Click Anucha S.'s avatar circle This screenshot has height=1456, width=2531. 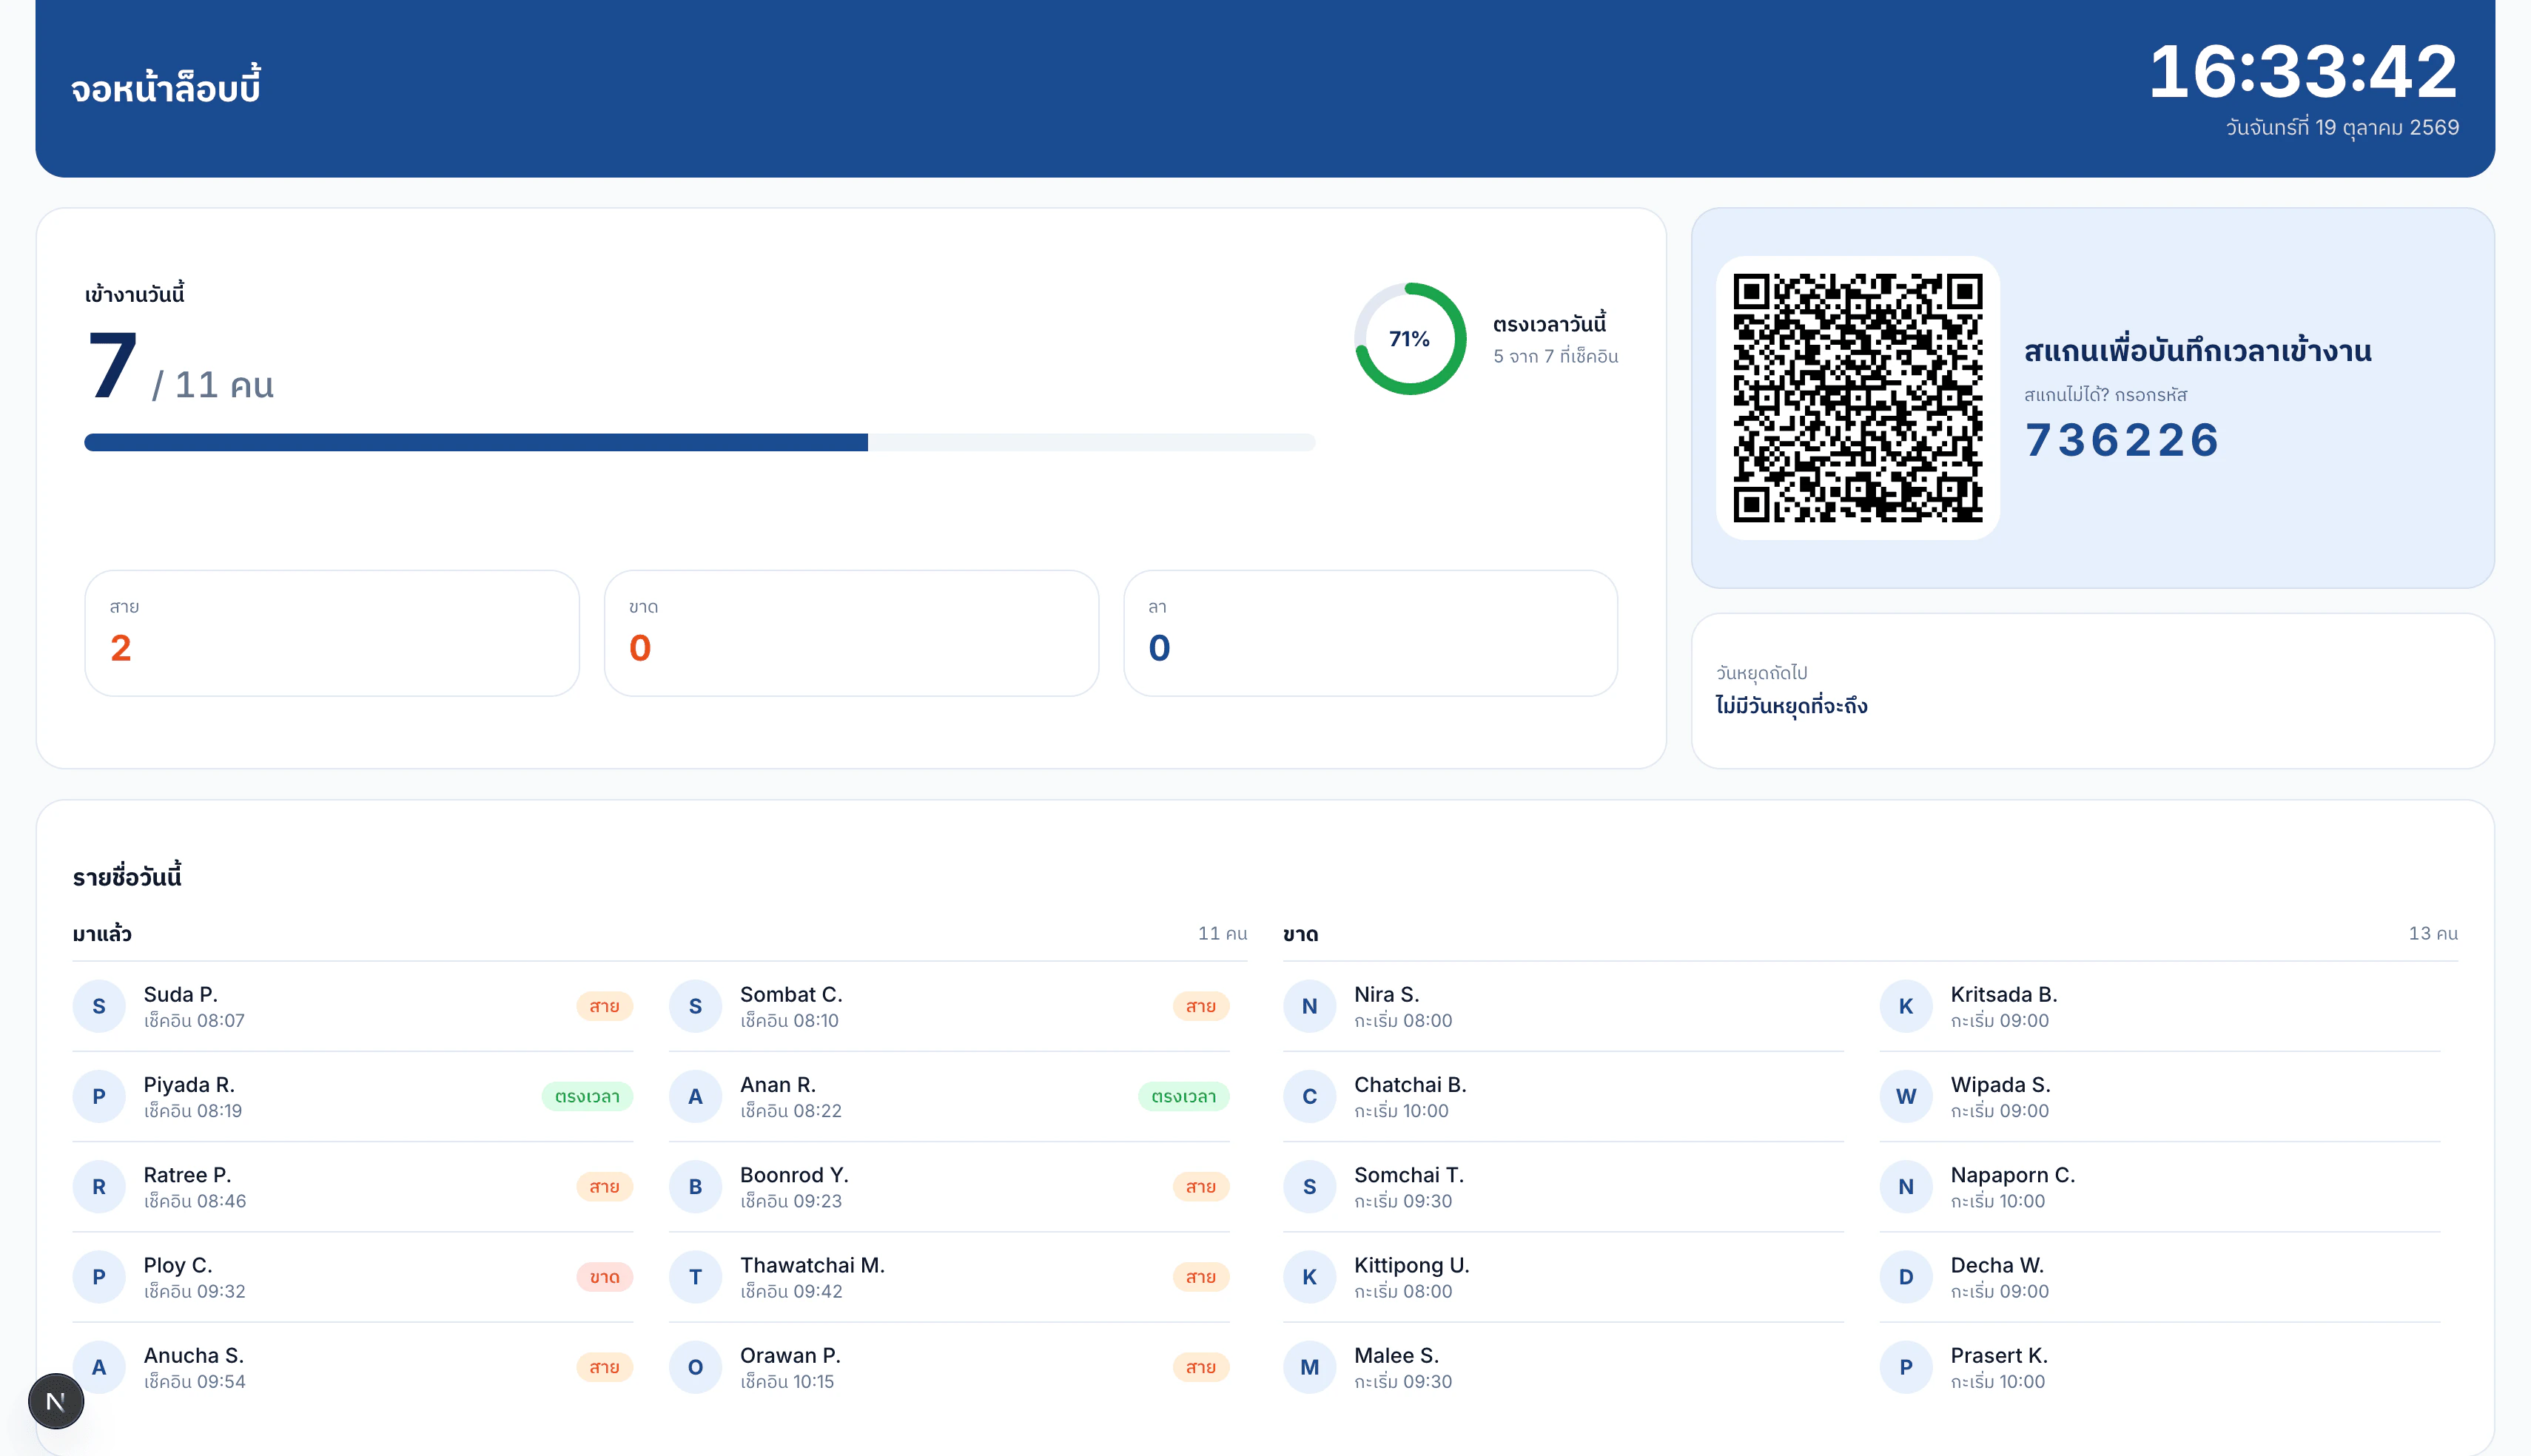pos(99,1367)
